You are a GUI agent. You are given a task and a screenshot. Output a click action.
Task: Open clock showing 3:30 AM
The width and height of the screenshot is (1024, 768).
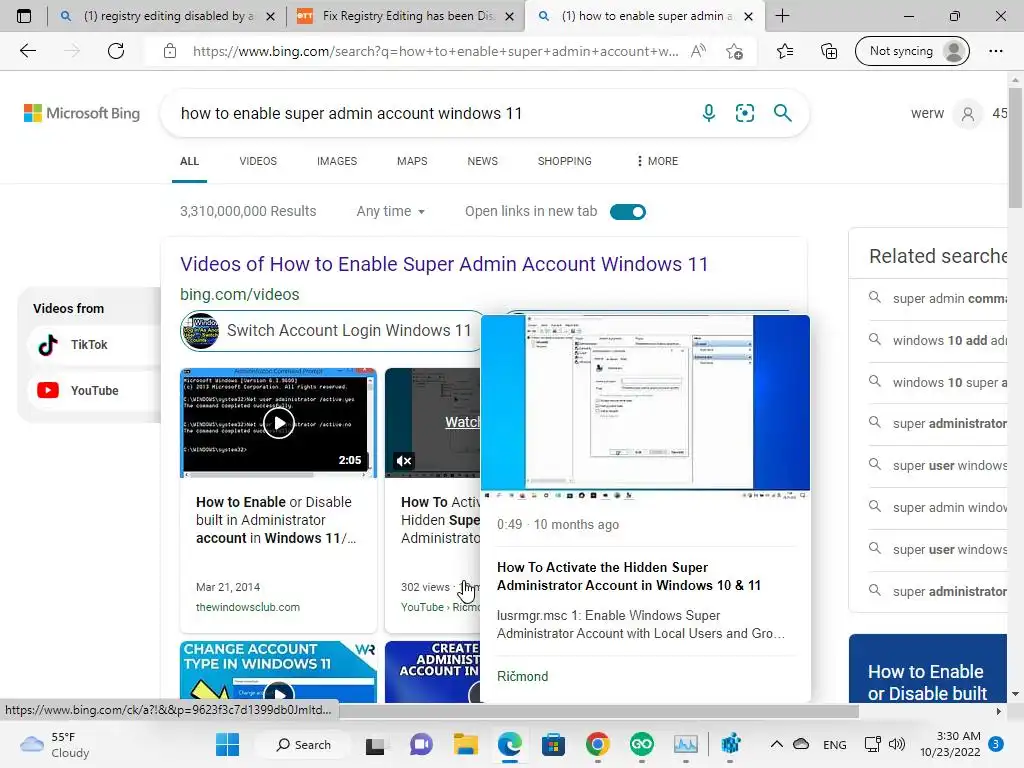tap(950, 744)
